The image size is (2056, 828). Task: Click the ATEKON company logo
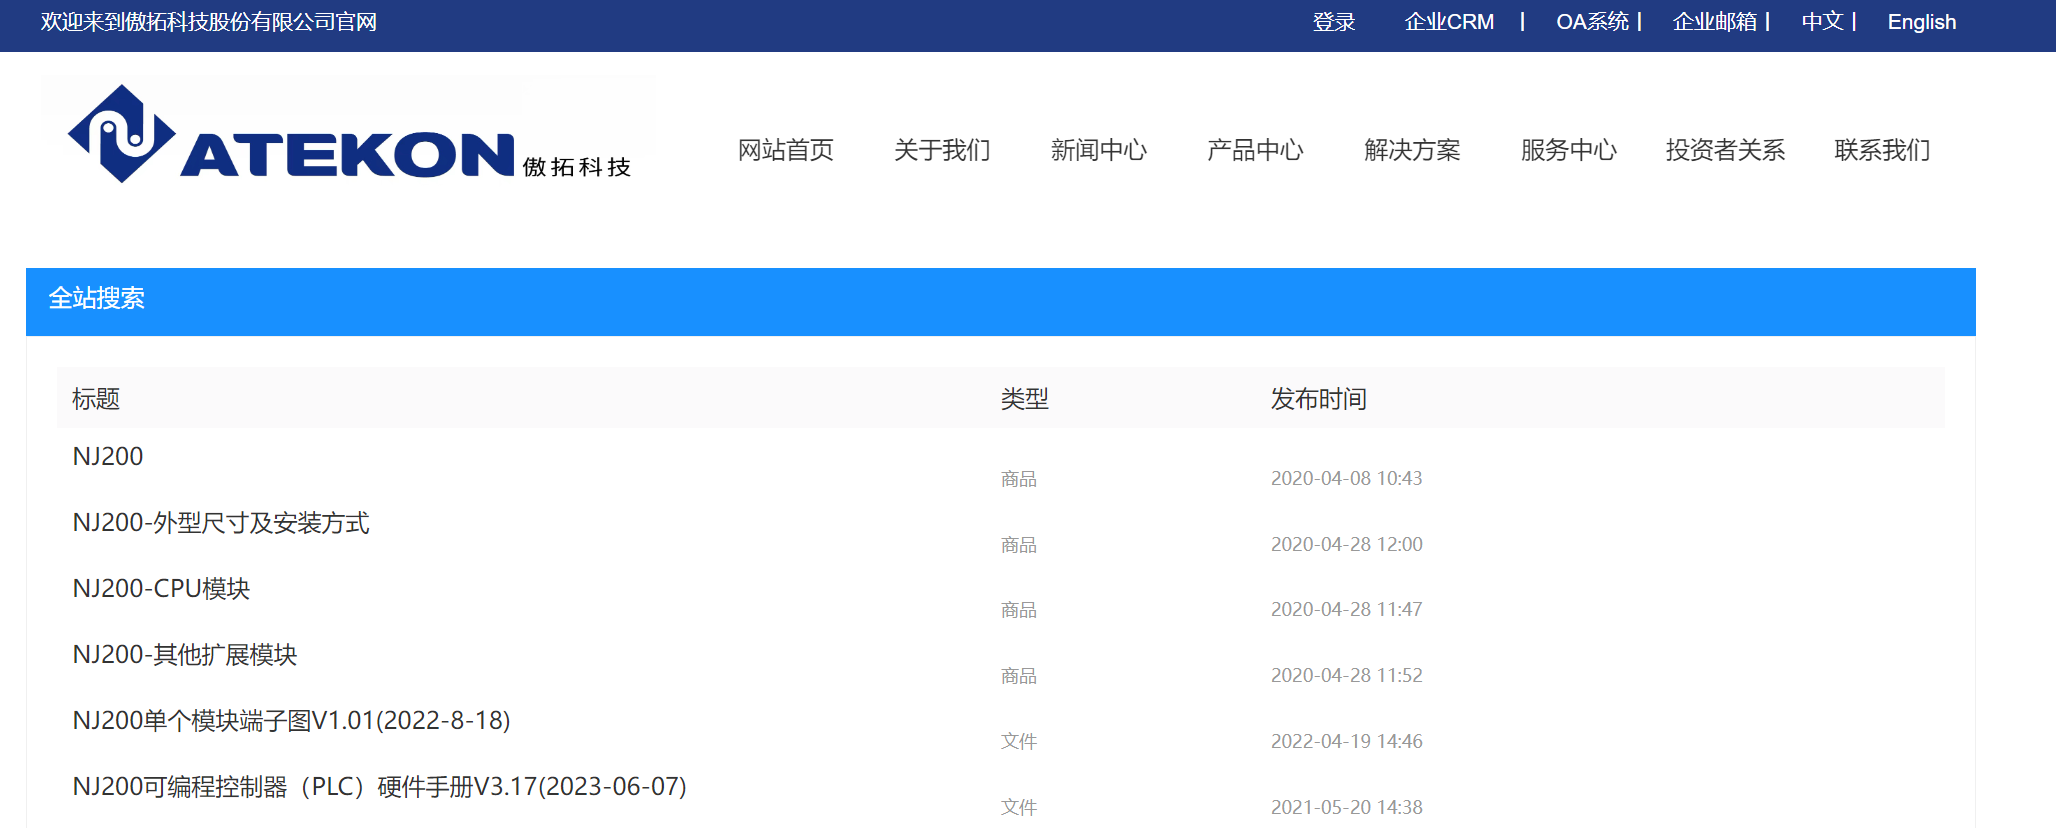[x=349, y=135]
